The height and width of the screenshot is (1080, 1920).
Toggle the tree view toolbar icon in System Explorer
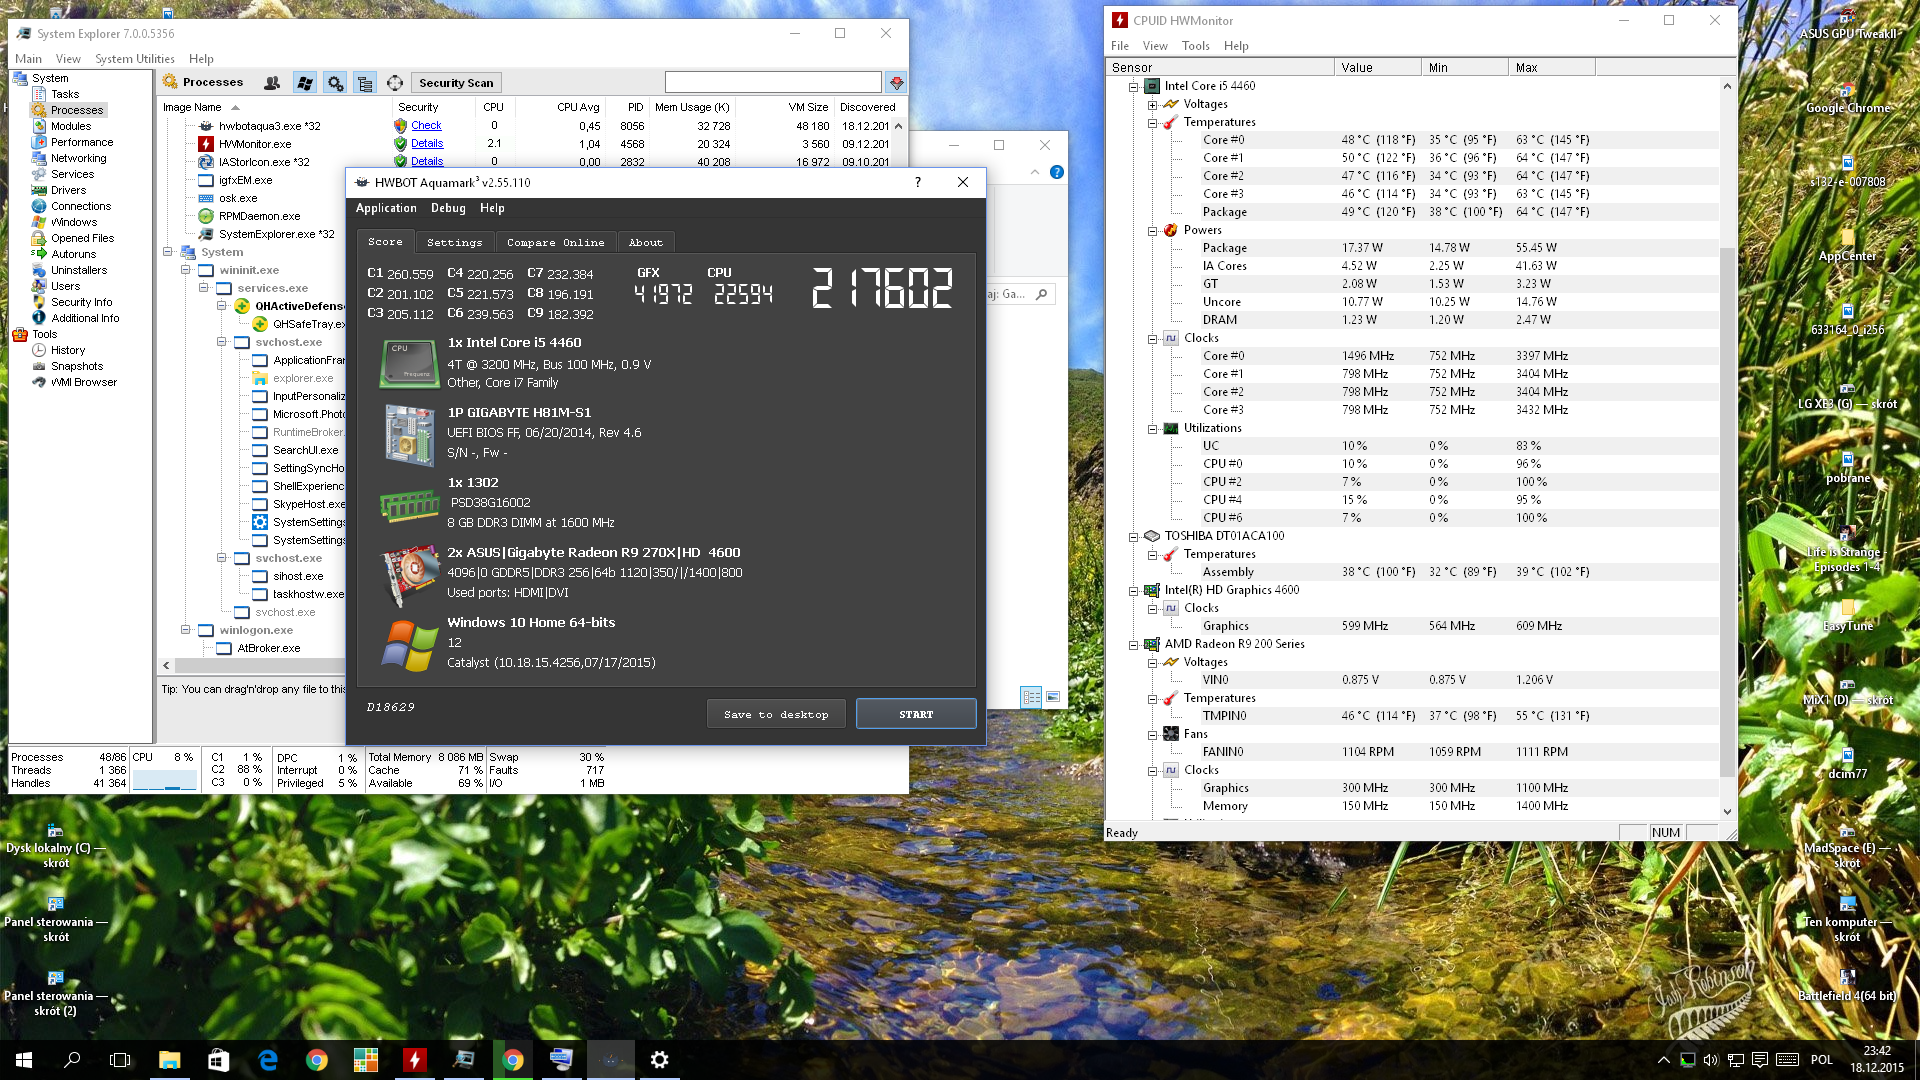[365, 83]
